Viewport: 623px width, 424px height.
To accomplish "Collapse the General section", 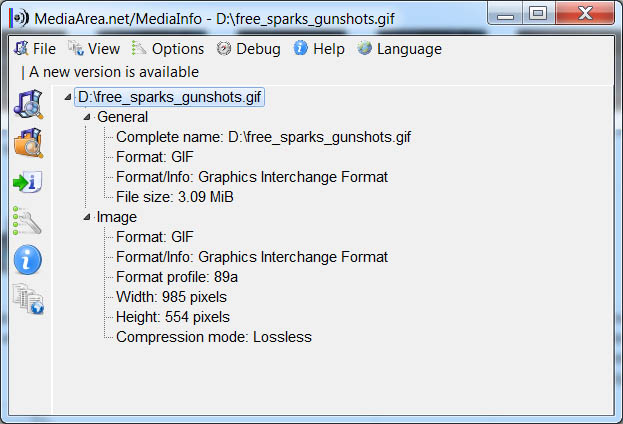I will [87, 117].
